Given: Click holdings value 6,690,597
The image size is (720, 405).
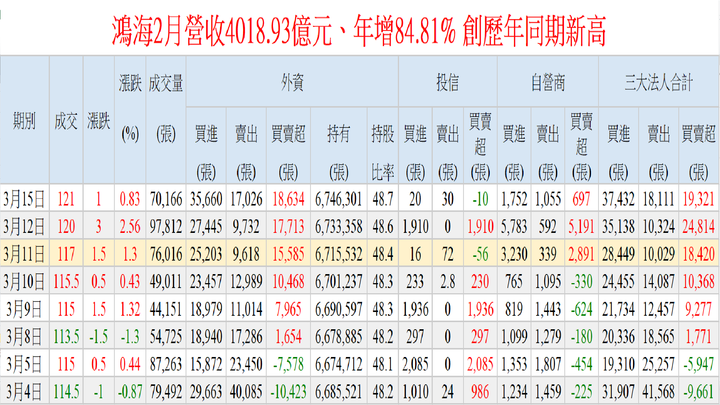Looking at the screenshot, I should tap(338, 309).
